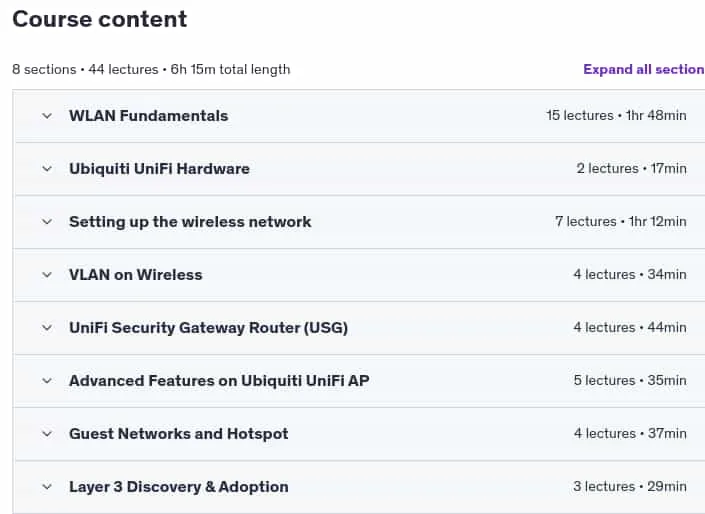Expand the Ubiquiti UniFi Hardware chevron
This screenshot has width=705, height=514.
pos(47,169)
